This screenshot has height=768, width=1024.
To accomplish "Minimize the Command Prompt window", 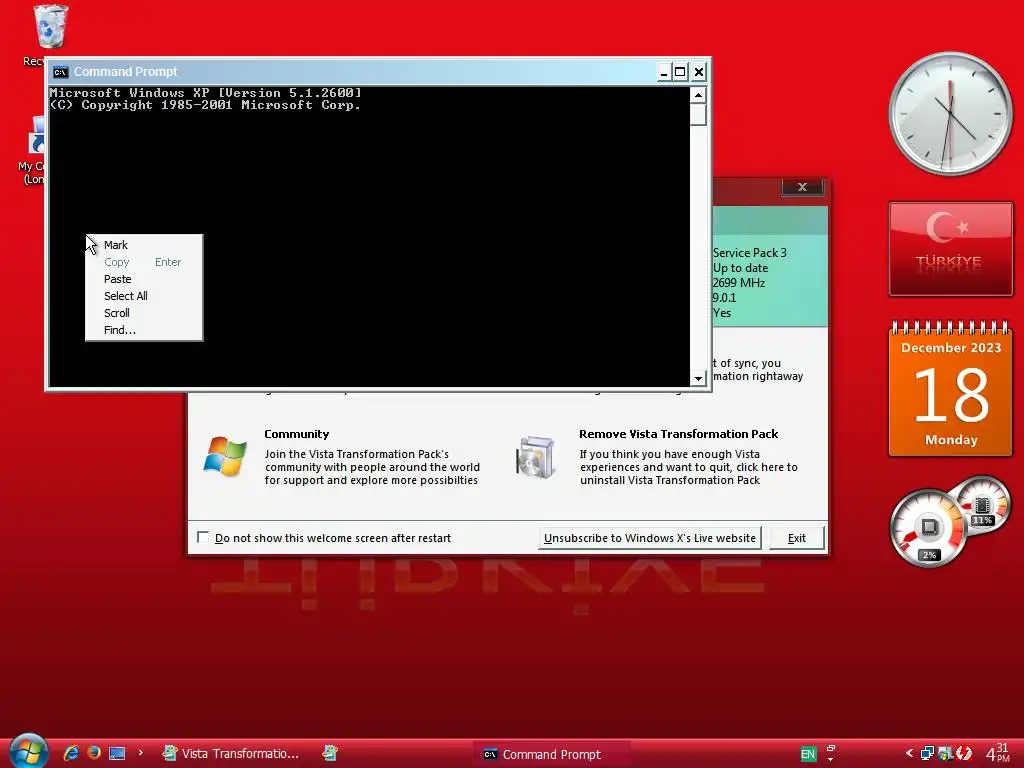I will coord(664,72).
